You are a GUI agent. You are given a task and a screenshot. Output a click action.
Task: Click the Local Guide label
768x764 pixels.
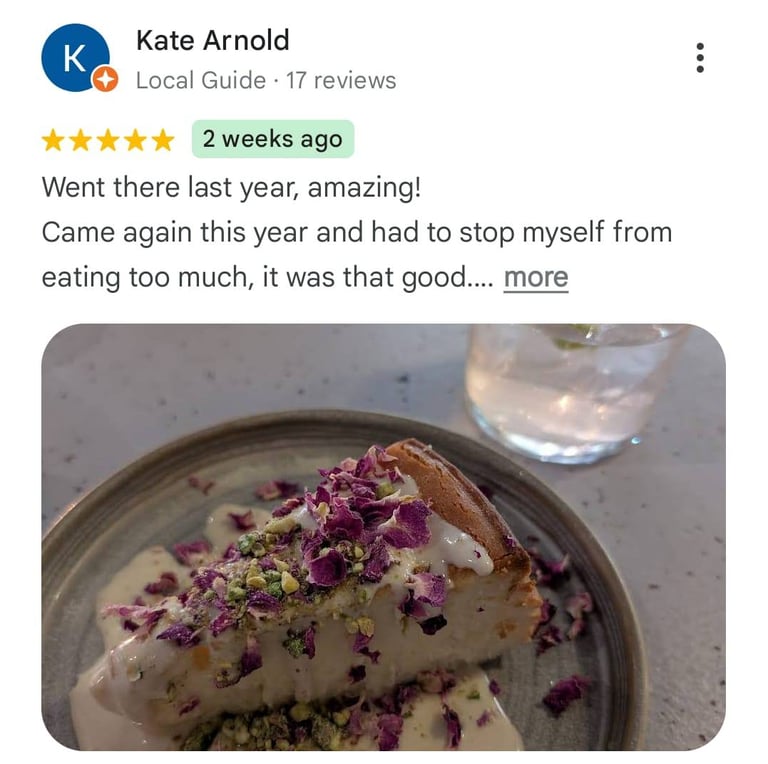click(x=201, y=80)
